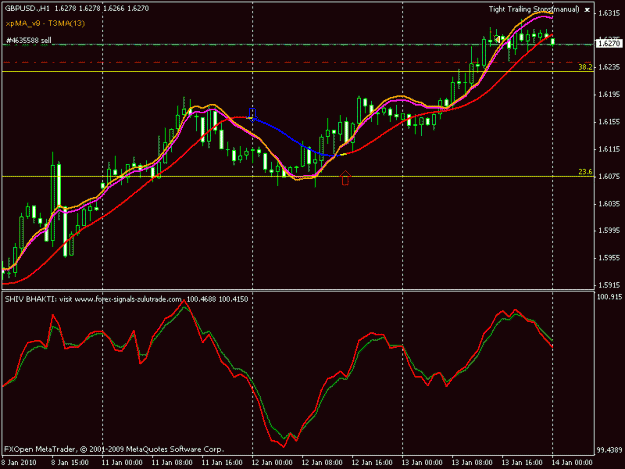Image resolution: width=625 pixels, height=469 pixels.
Task: Click the x icon beside Tight Trailing Stop label
Action: [x=587, y=10]
